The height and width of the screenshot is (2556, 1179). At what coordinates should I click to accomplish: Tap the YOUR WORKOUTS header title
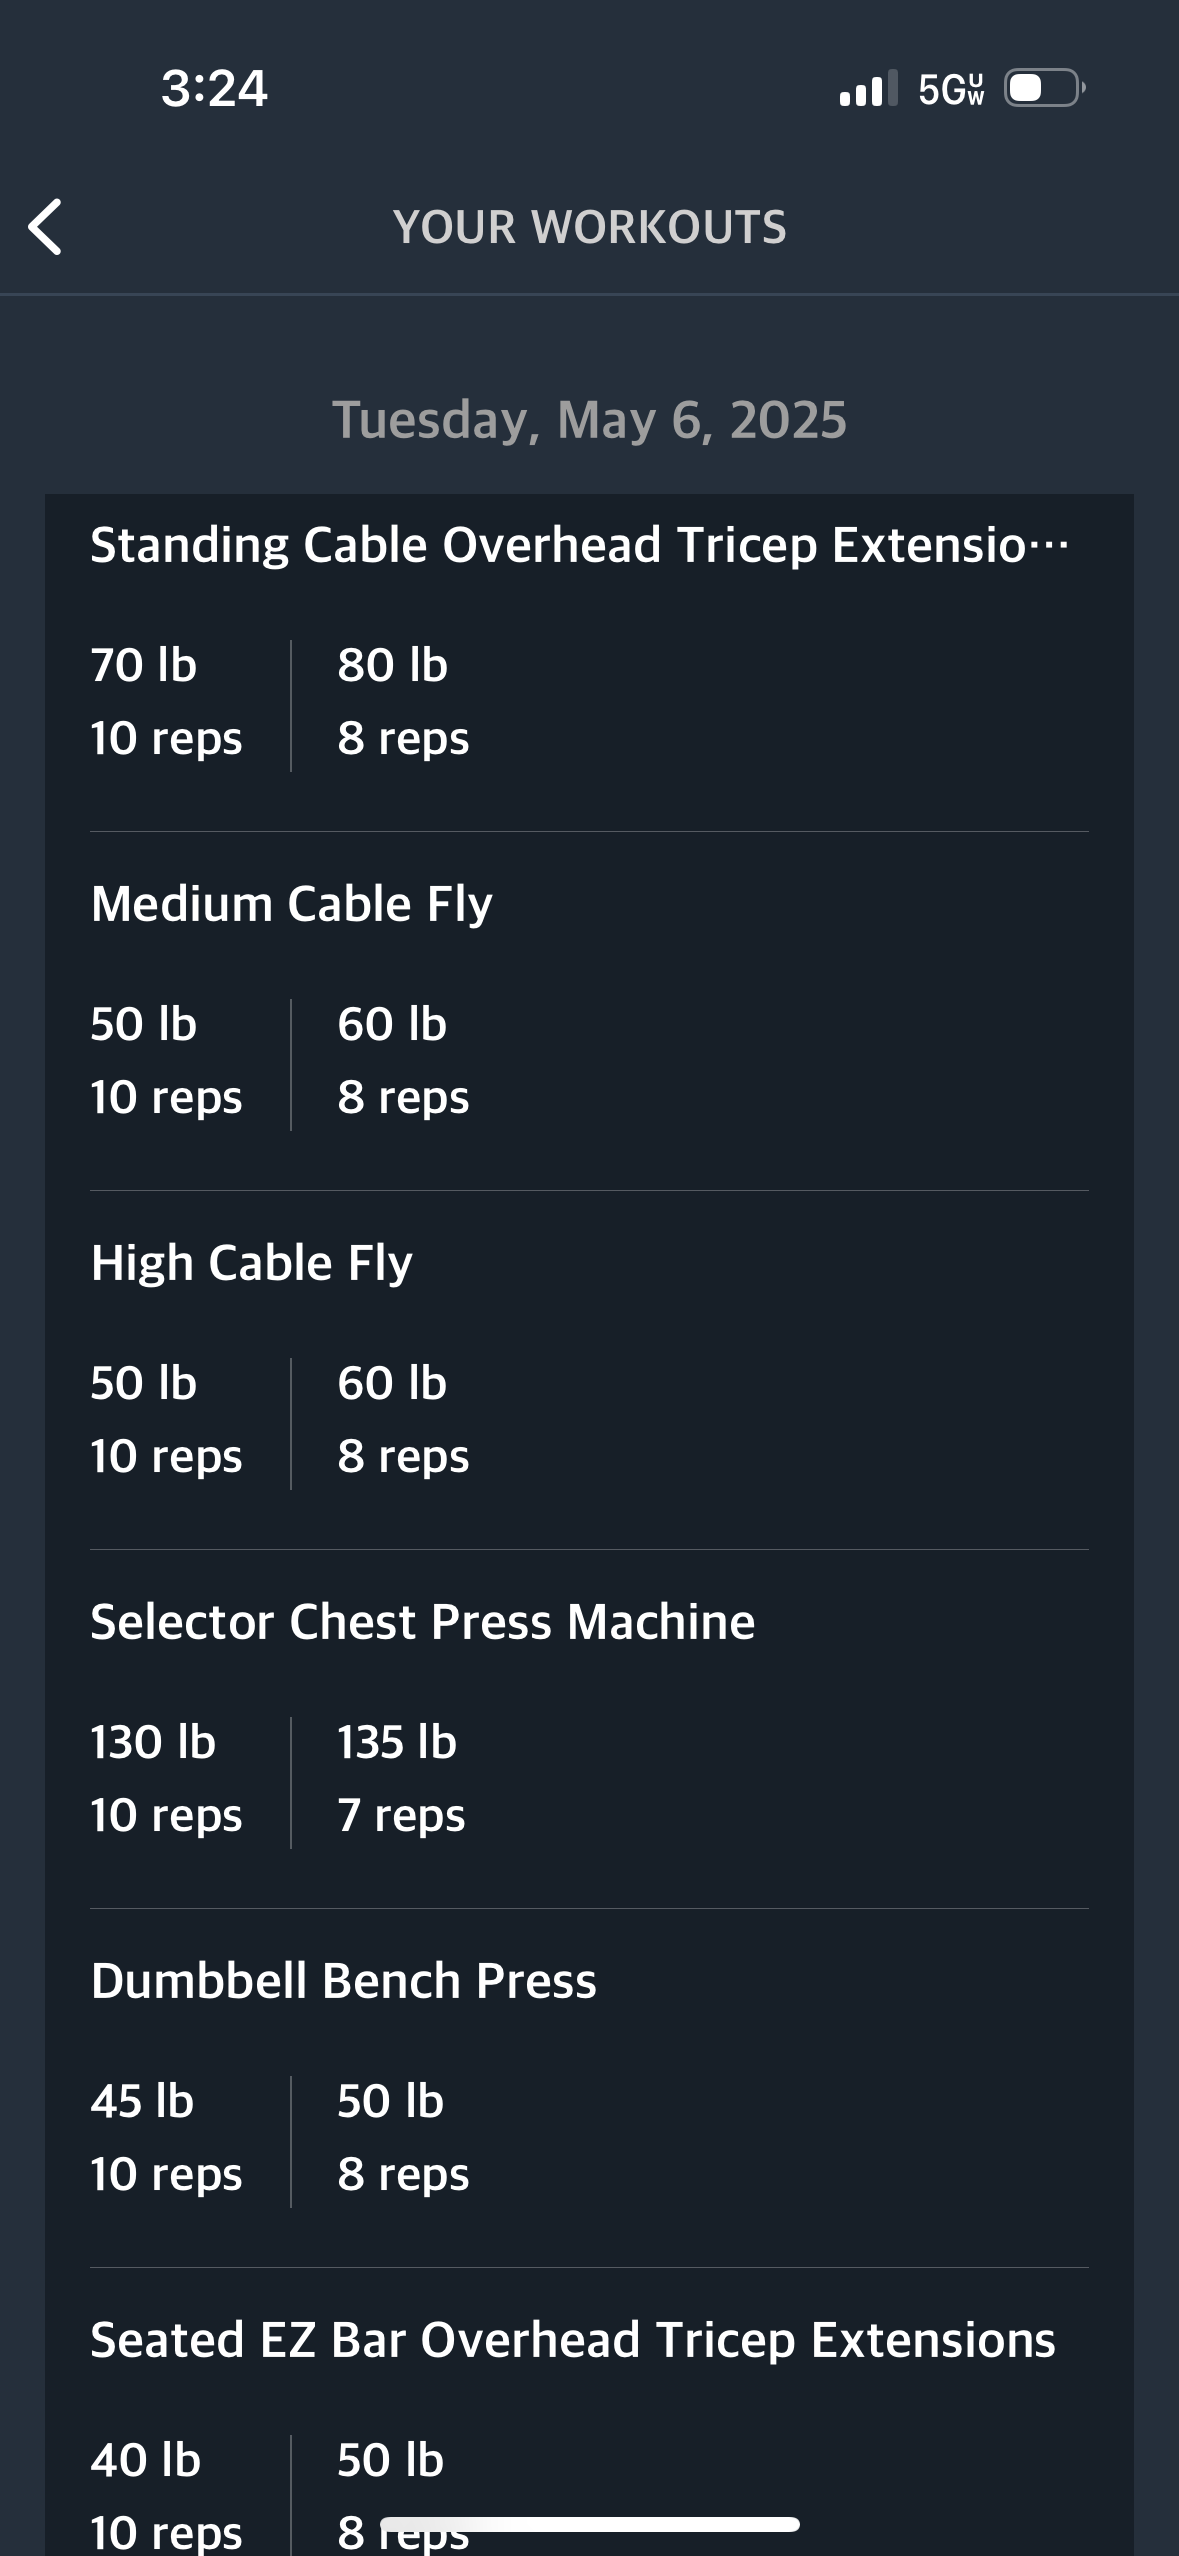pos(590,227)
